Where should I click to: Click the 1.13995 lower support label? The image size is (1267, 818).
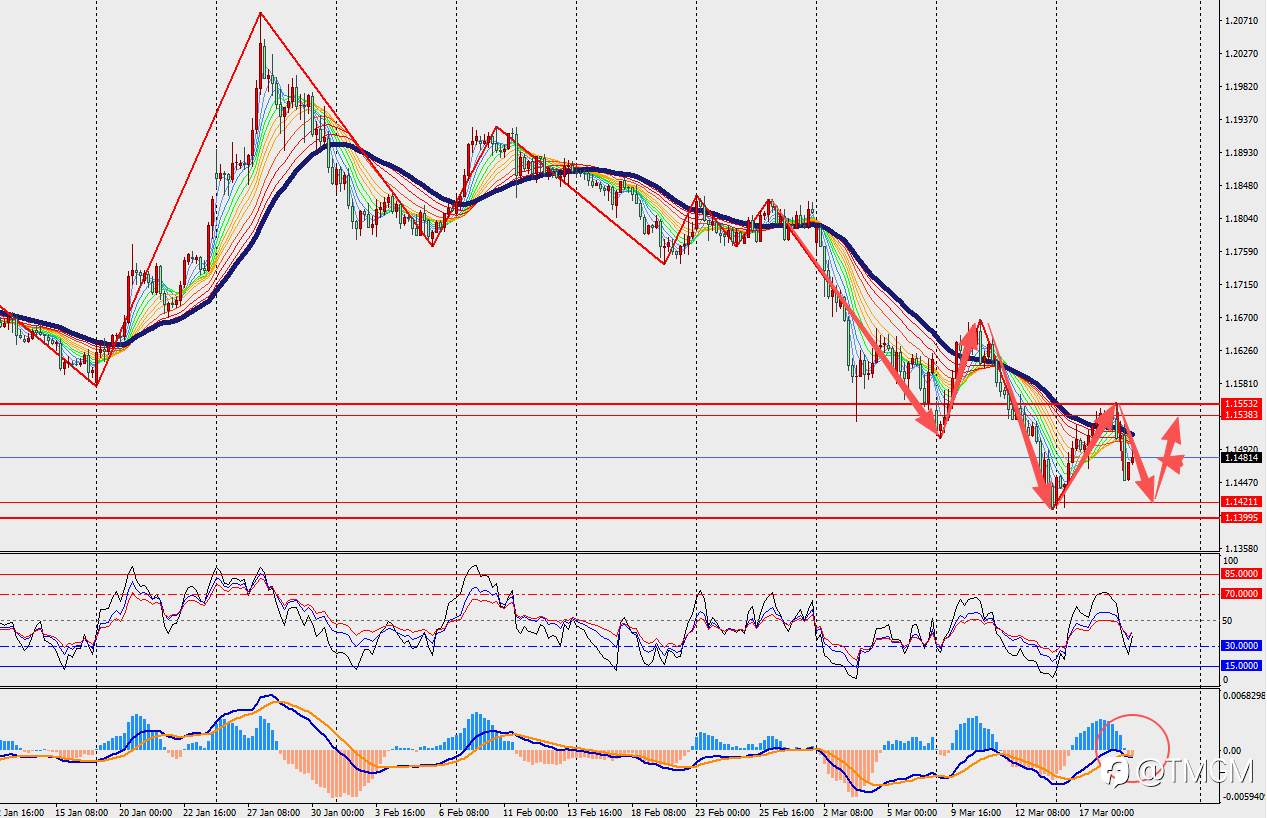coord(1242,517)
